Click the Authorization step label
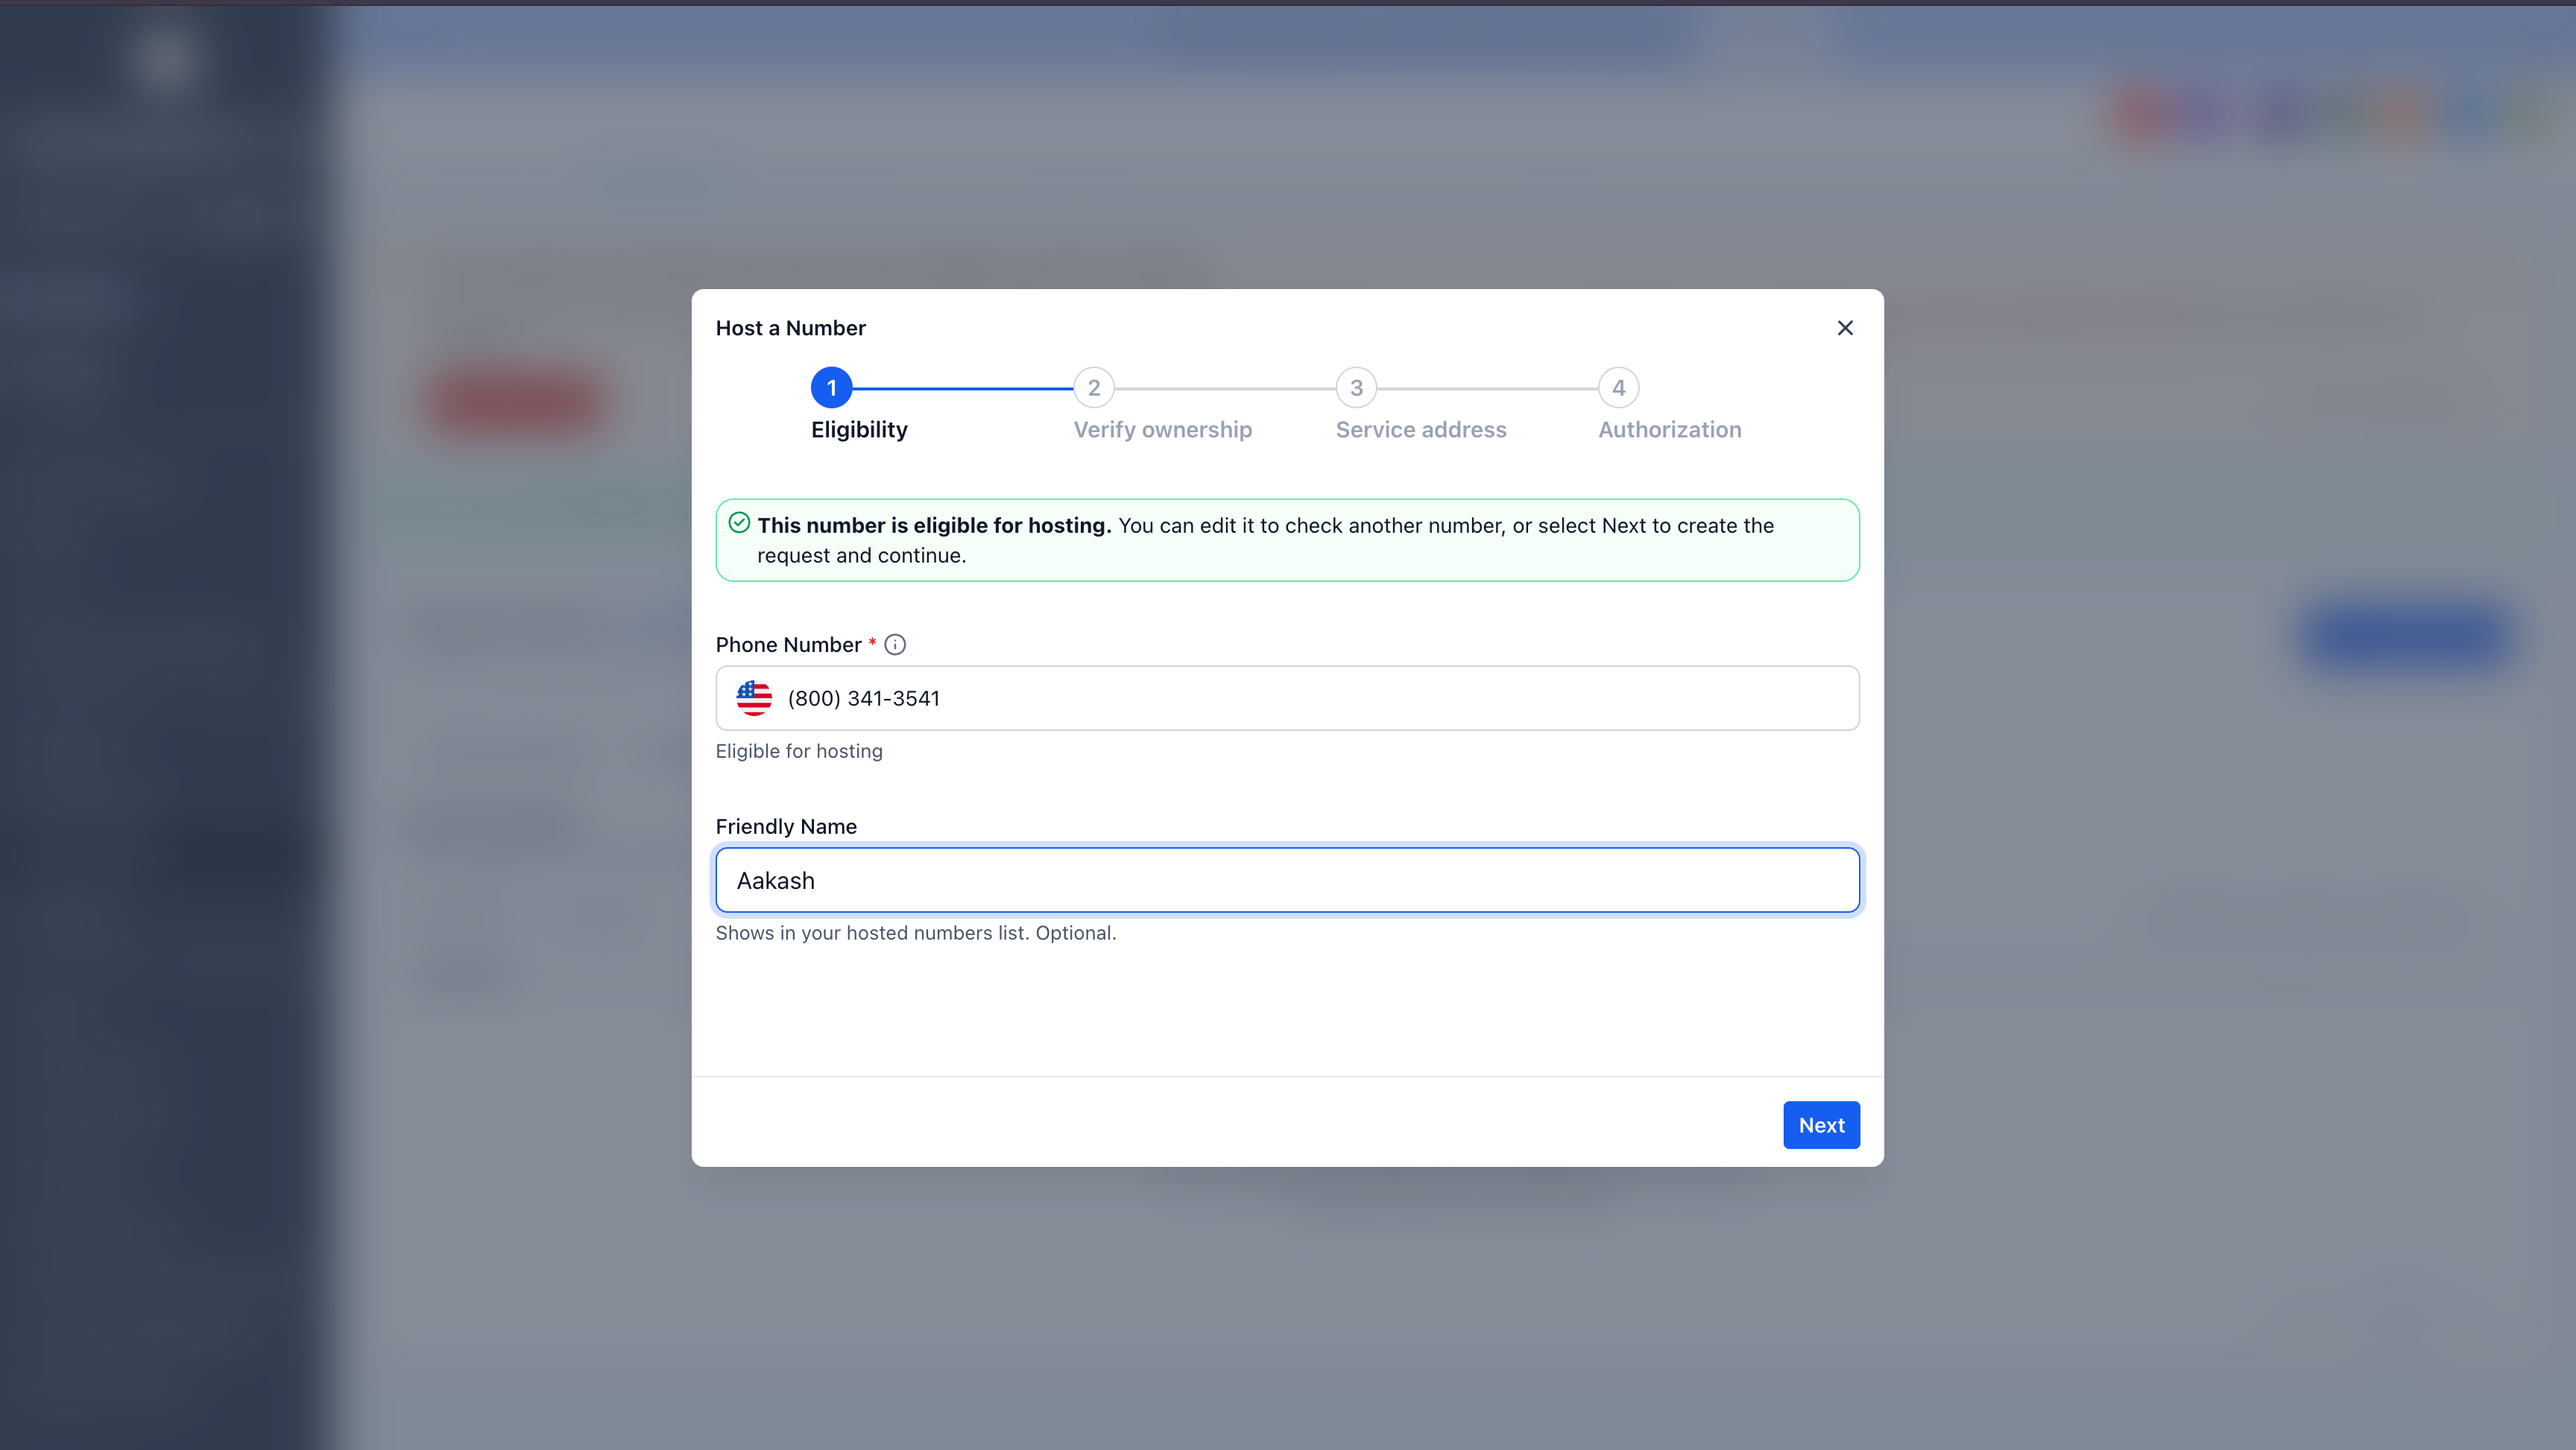 pyautogui.click(x=1669, y=430)
